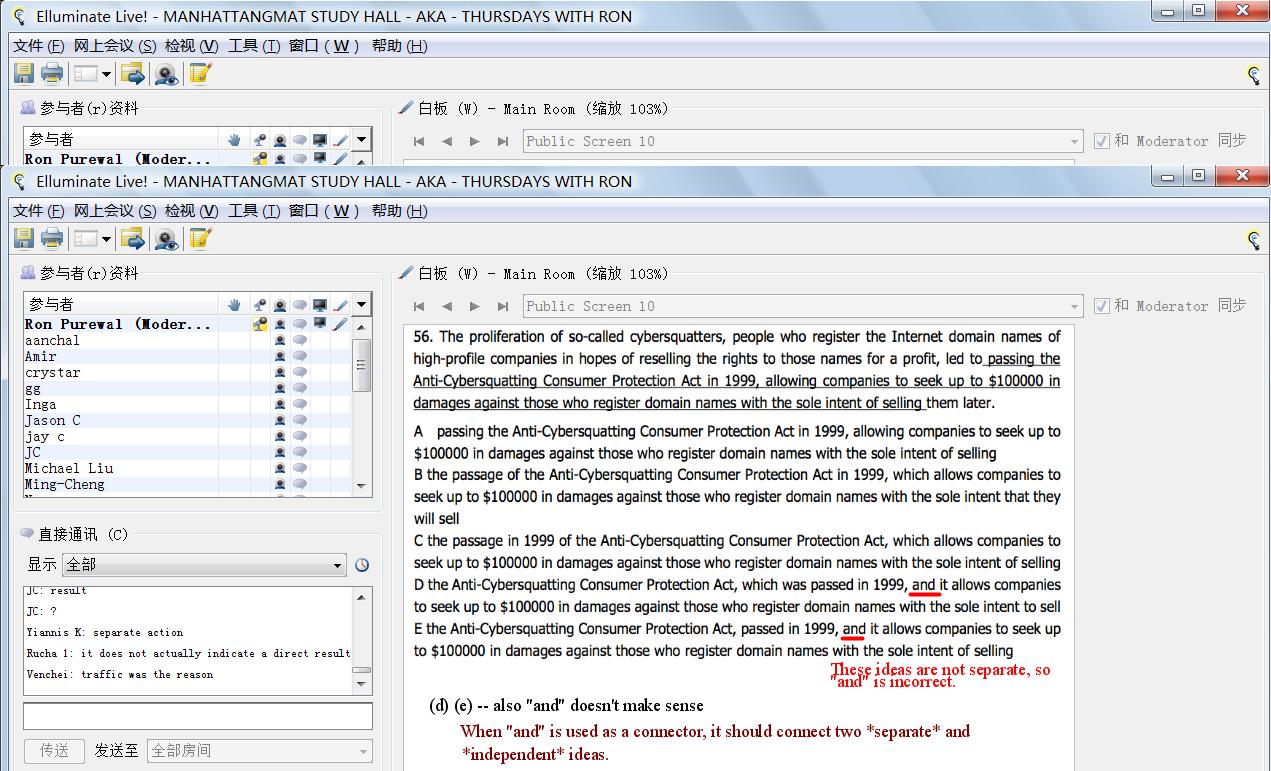Click the webcam preview icon in front window toolbar
This screenshot has height=771, width=1271.
pyautogui.click(x=166, y=238)
